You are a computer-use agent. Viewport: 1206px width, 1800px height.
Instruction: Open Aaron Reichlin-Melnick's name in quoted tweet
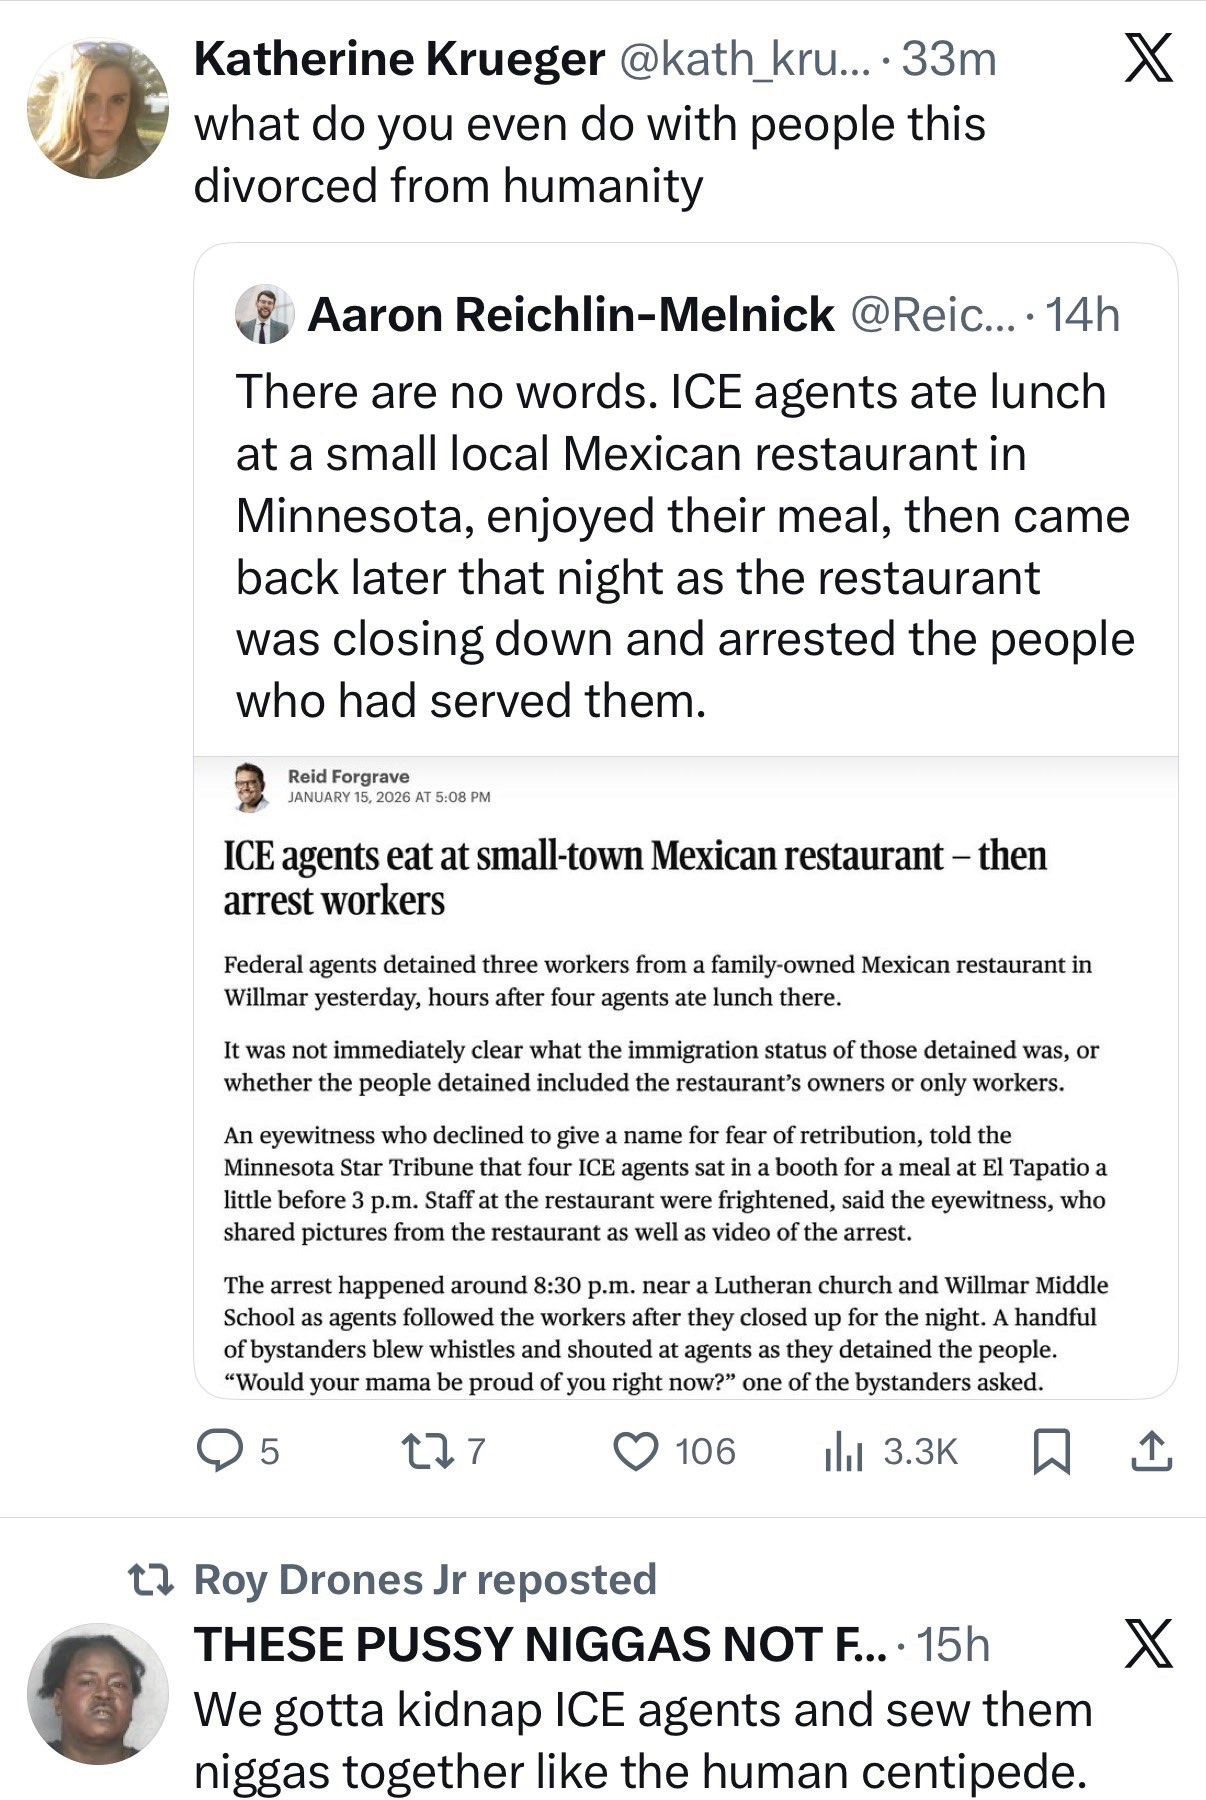(571, 315)
